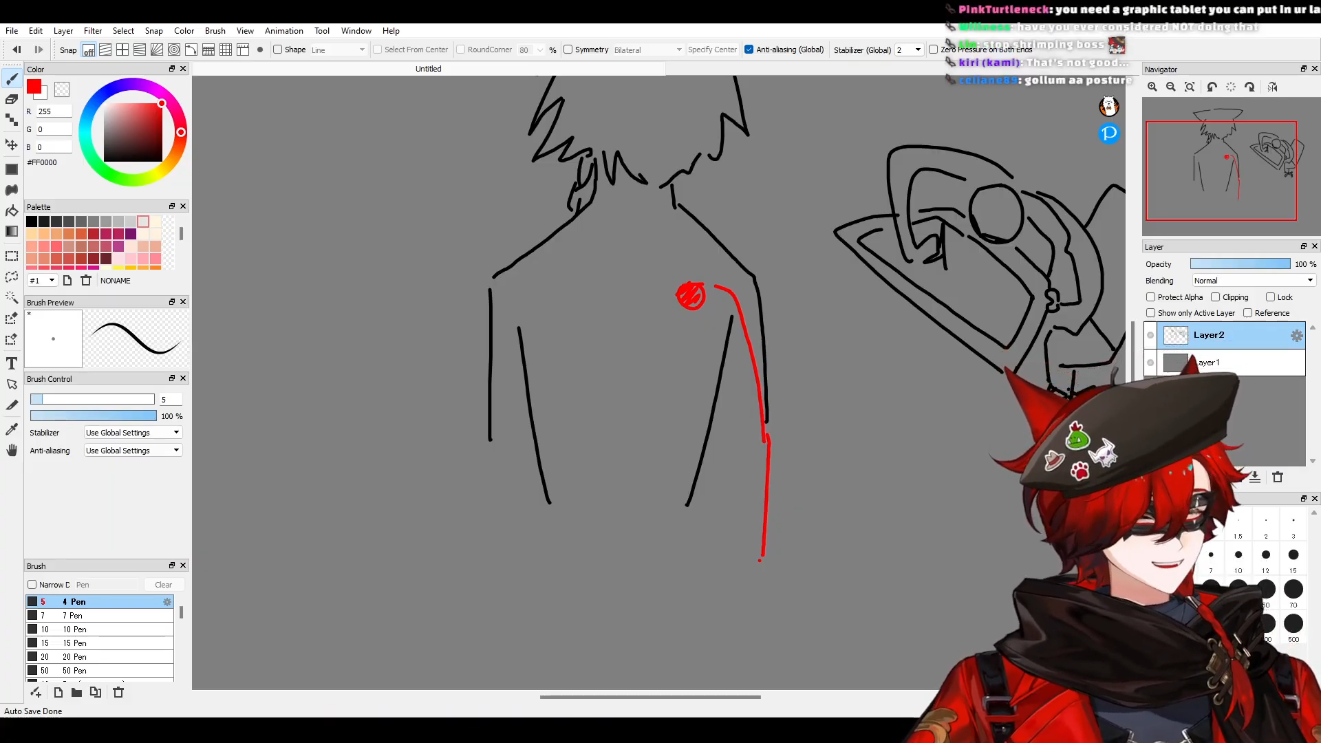This screenshot has height=743, width=1321.
Task: Open the Filter menu
Action: coord(93,31)
